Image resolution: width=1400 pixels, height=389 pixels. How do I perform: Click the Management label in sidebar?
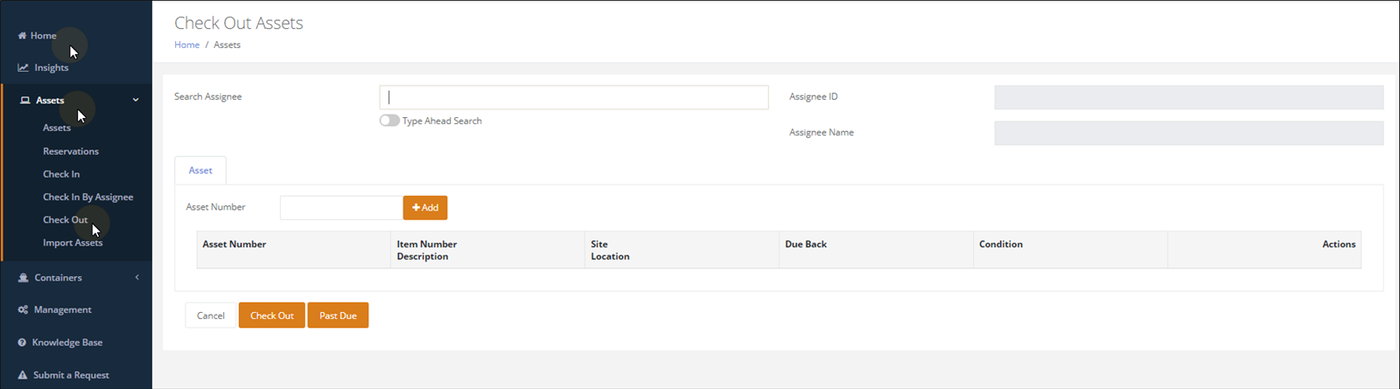[x=63, y=310]
